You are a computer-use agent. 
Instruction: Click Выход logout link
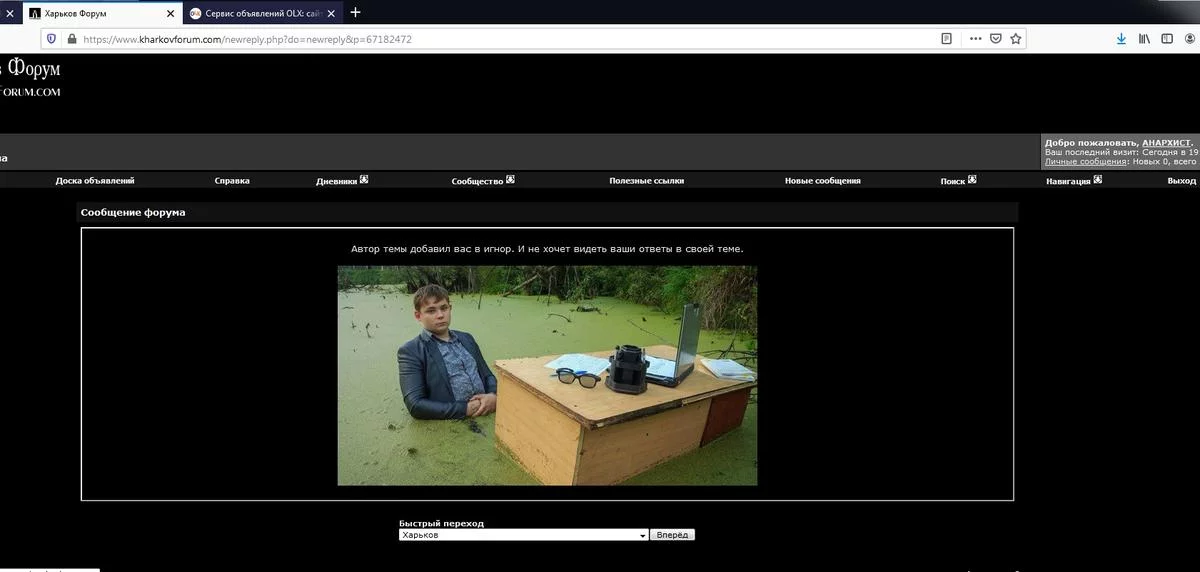click(x=1182, y=181)
